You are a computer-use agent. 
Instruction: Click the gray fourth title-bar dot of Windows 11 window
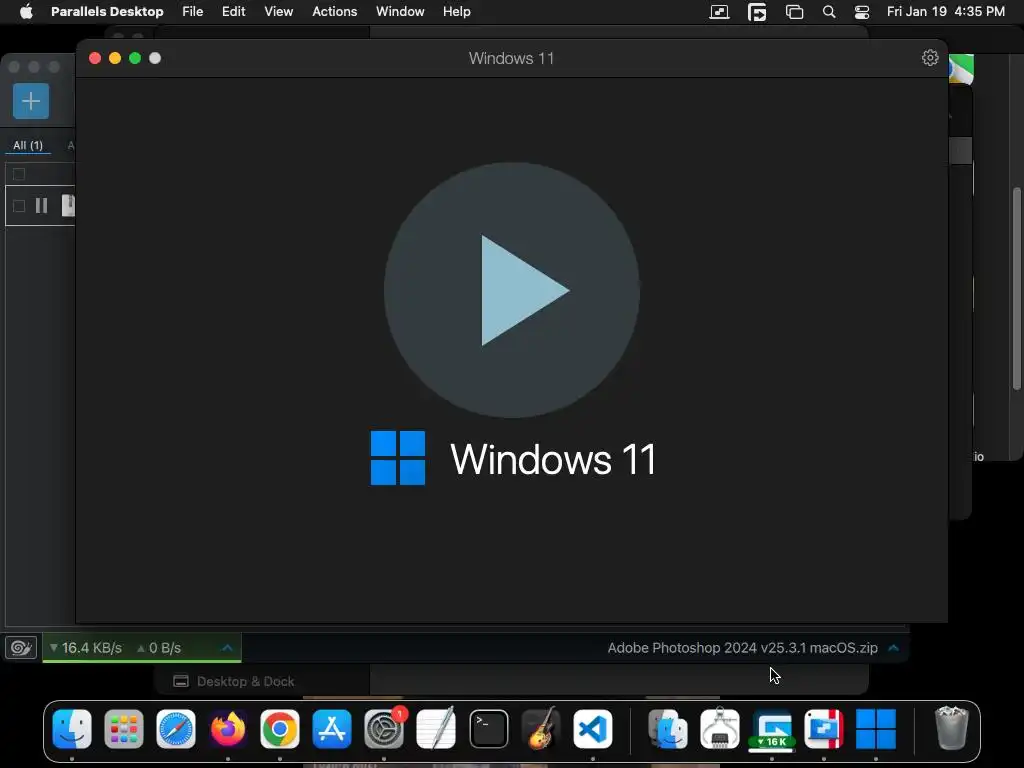coord(155,58)
